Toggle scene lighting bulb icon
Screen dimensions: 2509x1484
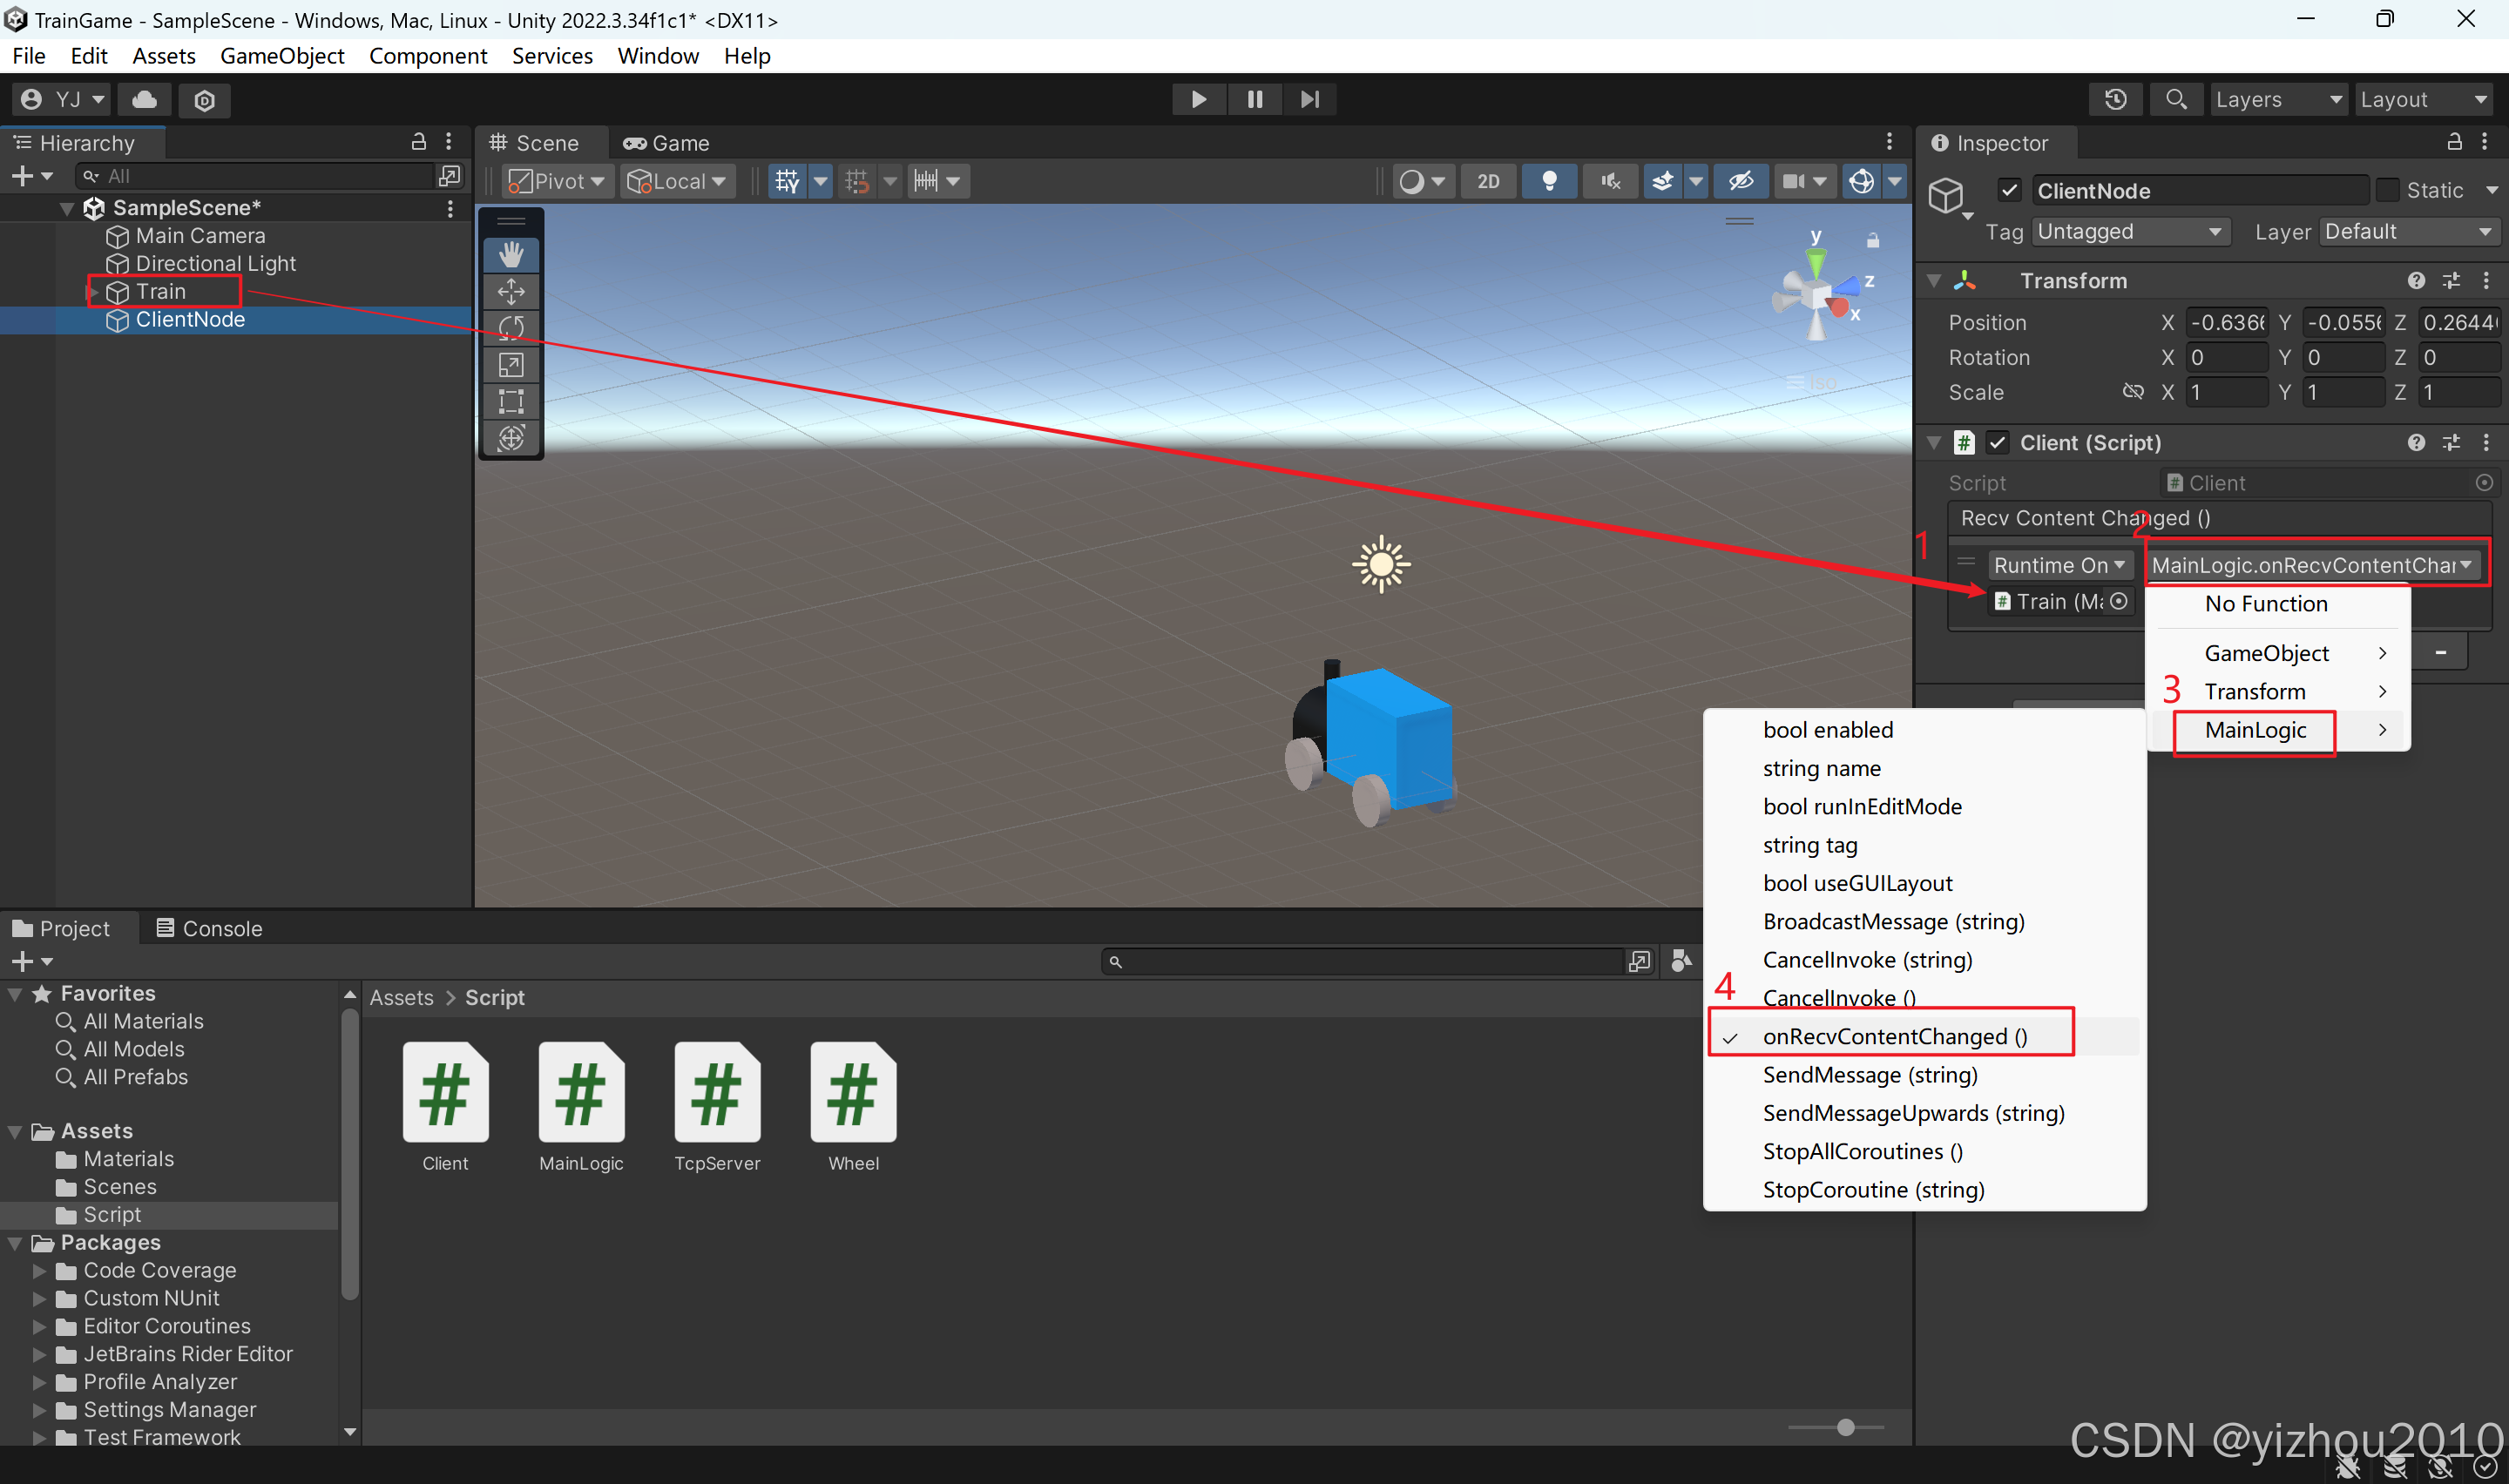click(x=1549, y=181)
